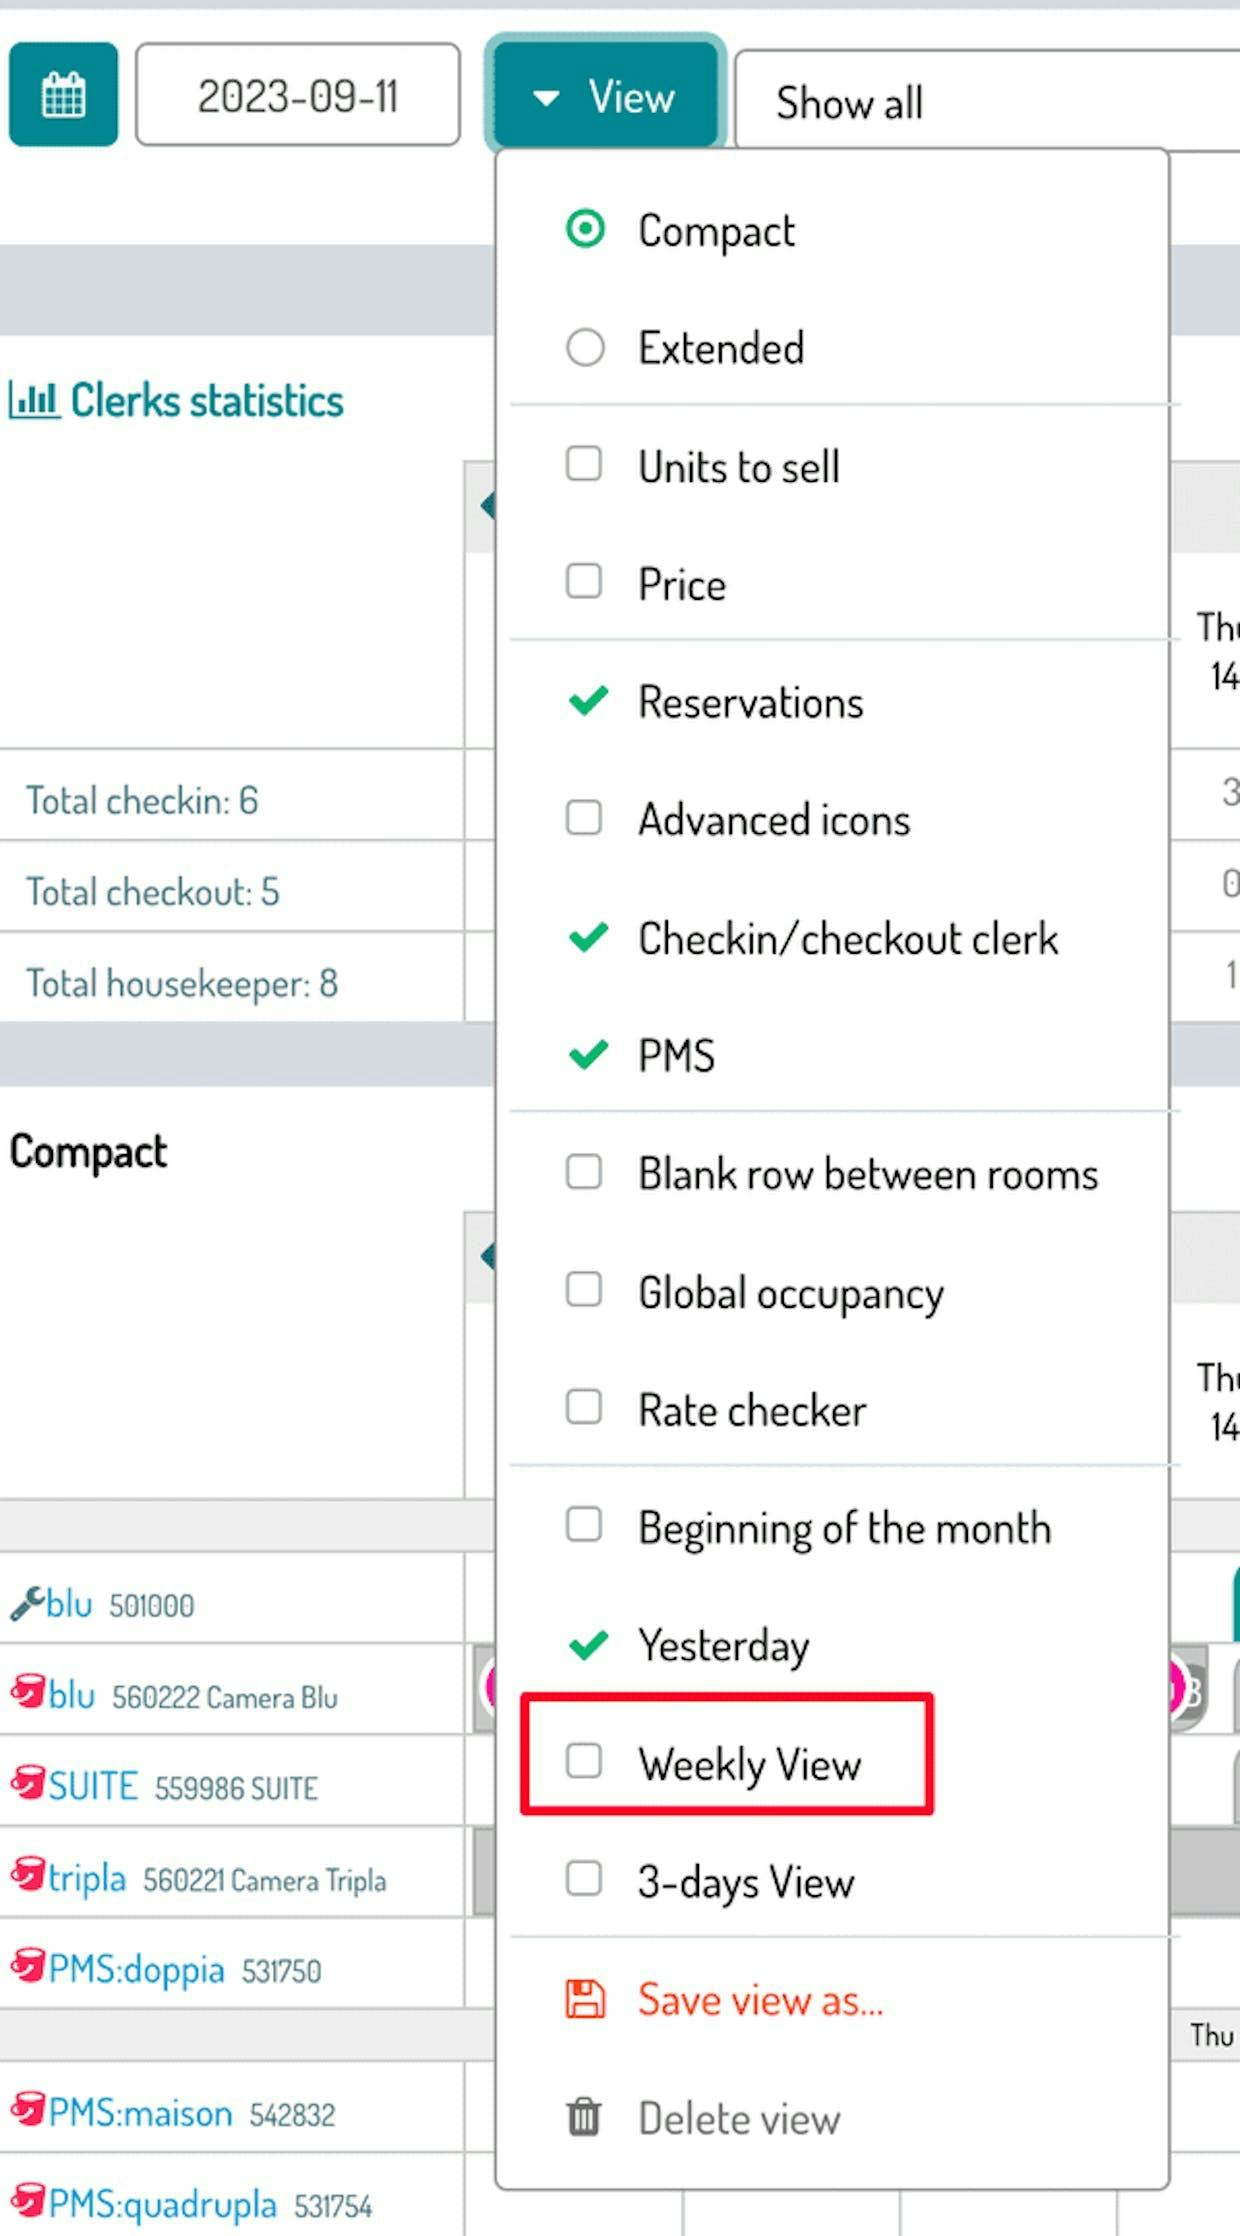Uncheck the Yesterday menu option
Image resolution: width=1240 pixels, height=2236 pixels.
(588, 1644)
